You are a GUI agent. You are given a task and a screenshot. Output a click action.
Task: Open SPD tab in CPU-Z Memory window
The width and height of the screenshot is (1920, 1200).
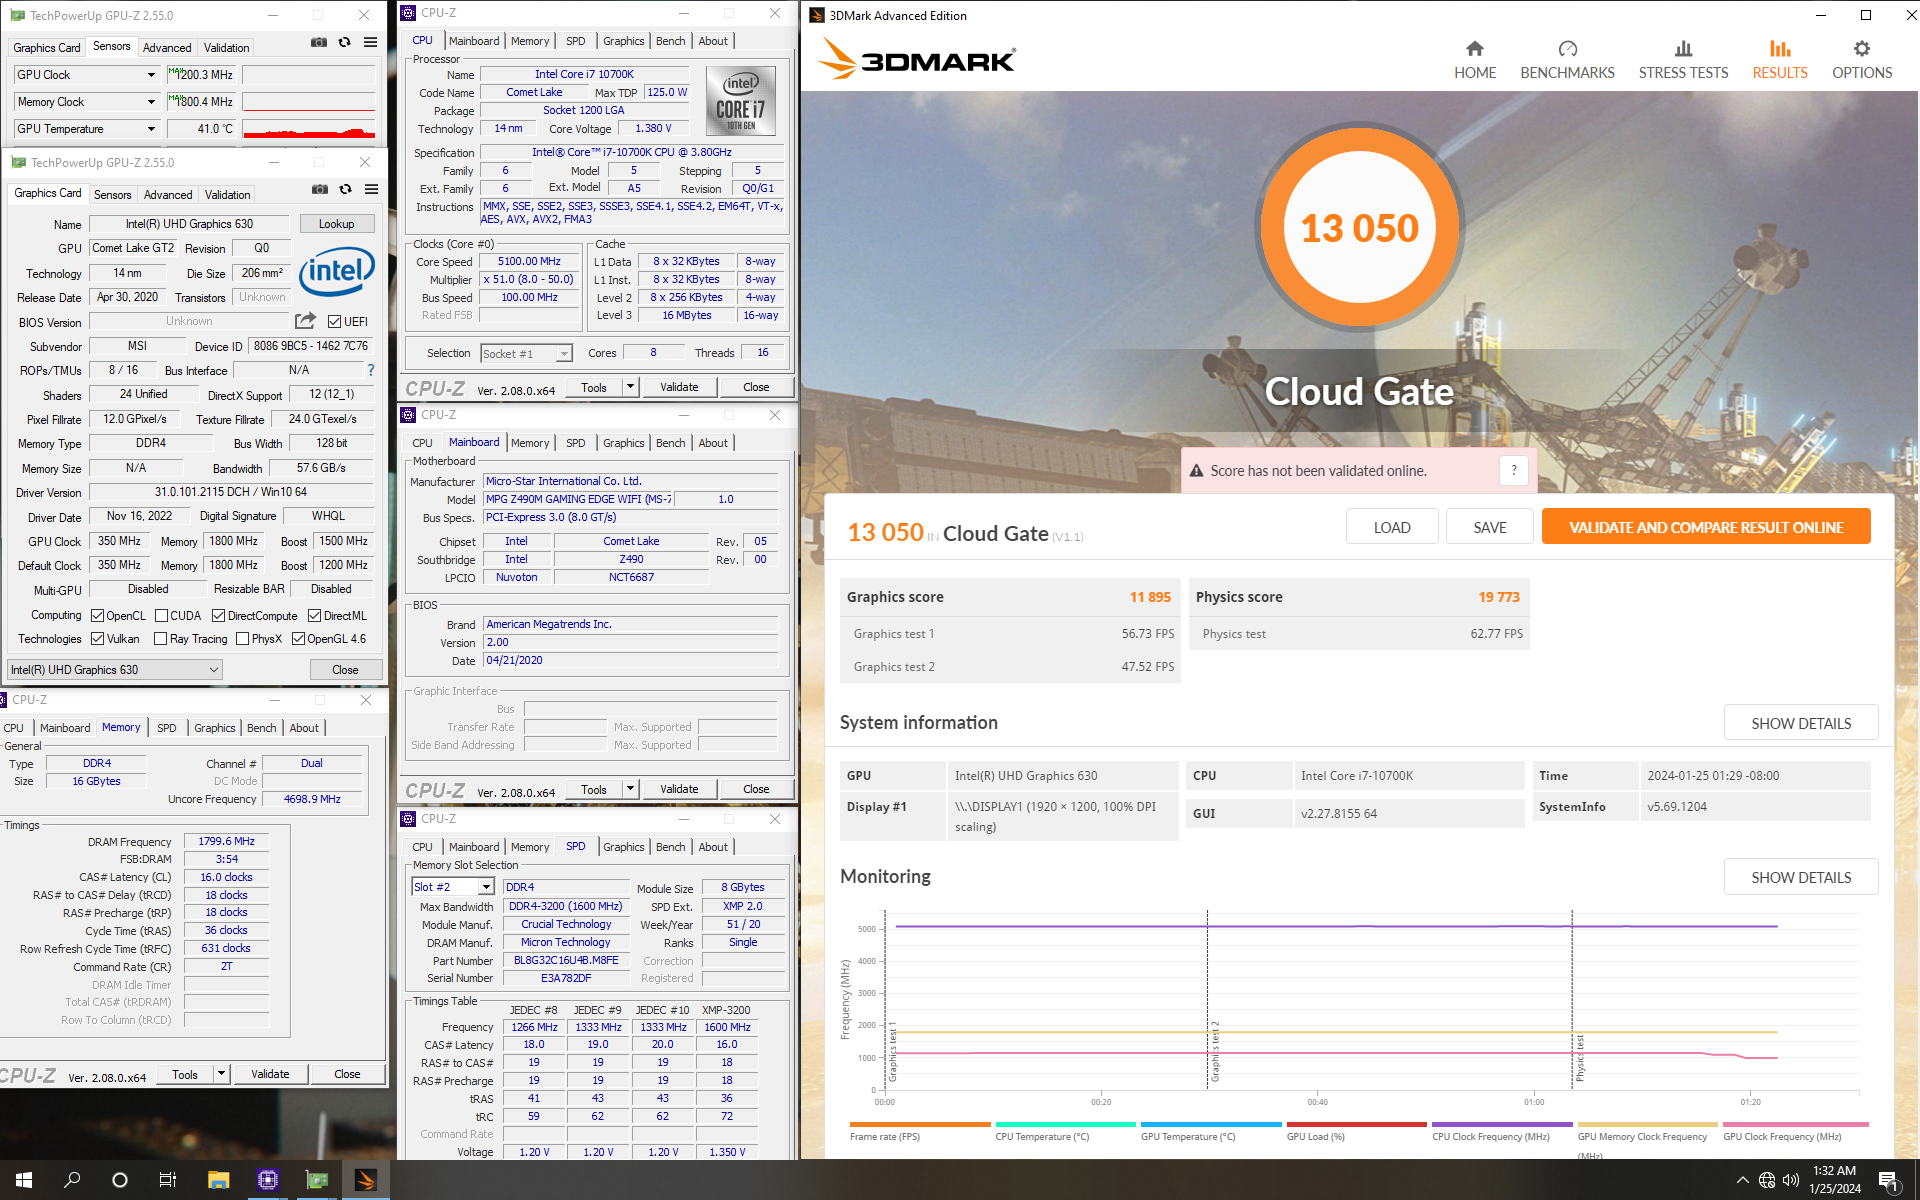pos(166,728)
